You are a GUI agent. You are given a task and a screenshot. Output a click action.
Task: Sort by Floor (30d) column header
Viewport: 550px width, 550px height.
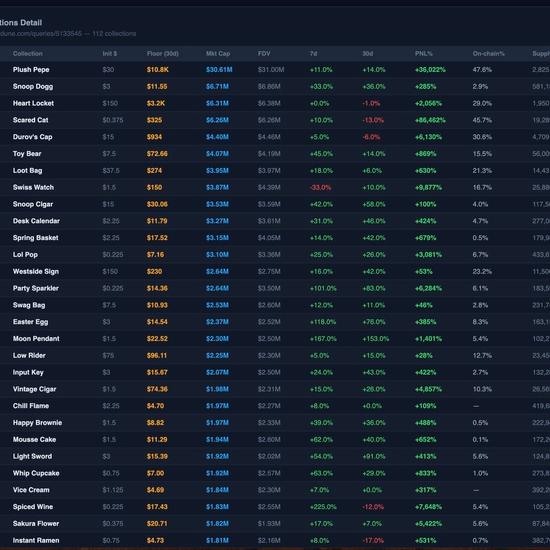163,54
